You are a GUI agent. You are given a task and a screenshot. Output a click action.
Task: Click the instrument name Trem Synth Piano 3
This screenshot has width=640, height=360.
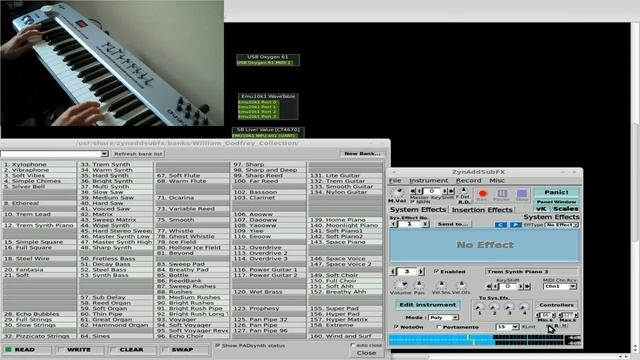531,271
